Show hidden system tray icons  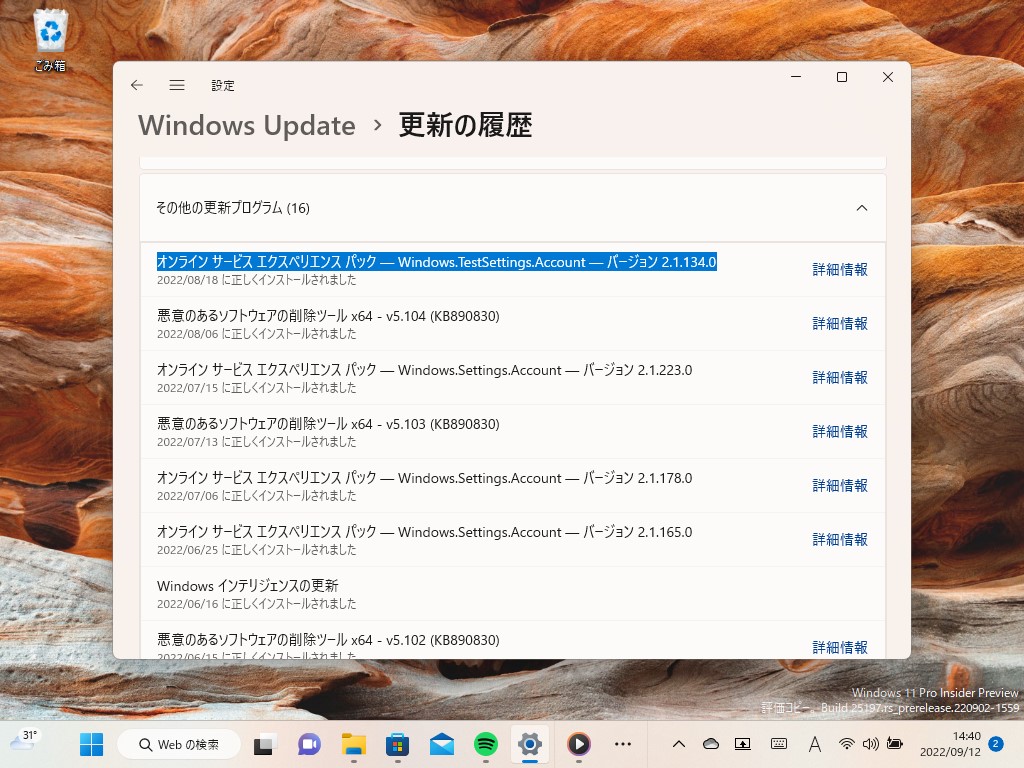(x=680, y=744)
